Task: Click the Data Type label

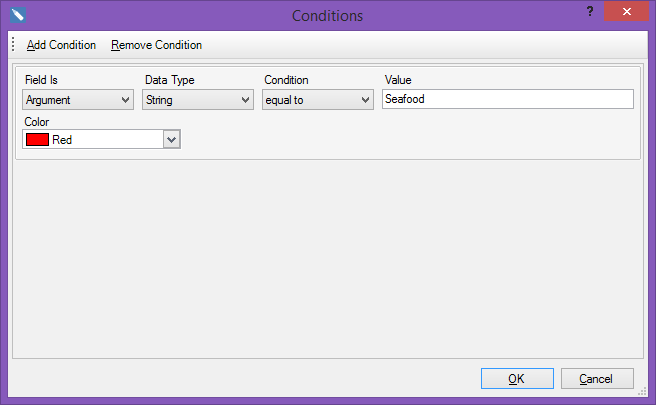Action: (x=169, y=80)
